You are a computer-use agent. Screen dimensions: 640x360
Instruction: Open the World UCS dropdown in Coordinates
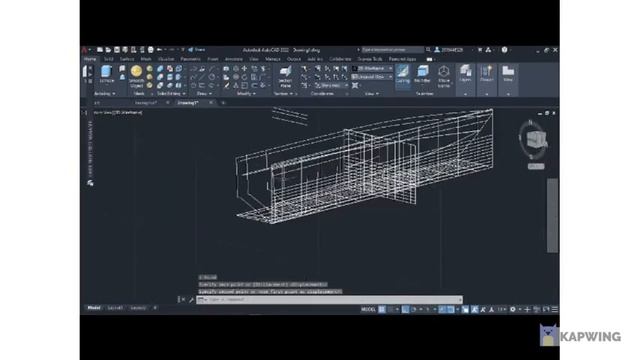[331, 85]
